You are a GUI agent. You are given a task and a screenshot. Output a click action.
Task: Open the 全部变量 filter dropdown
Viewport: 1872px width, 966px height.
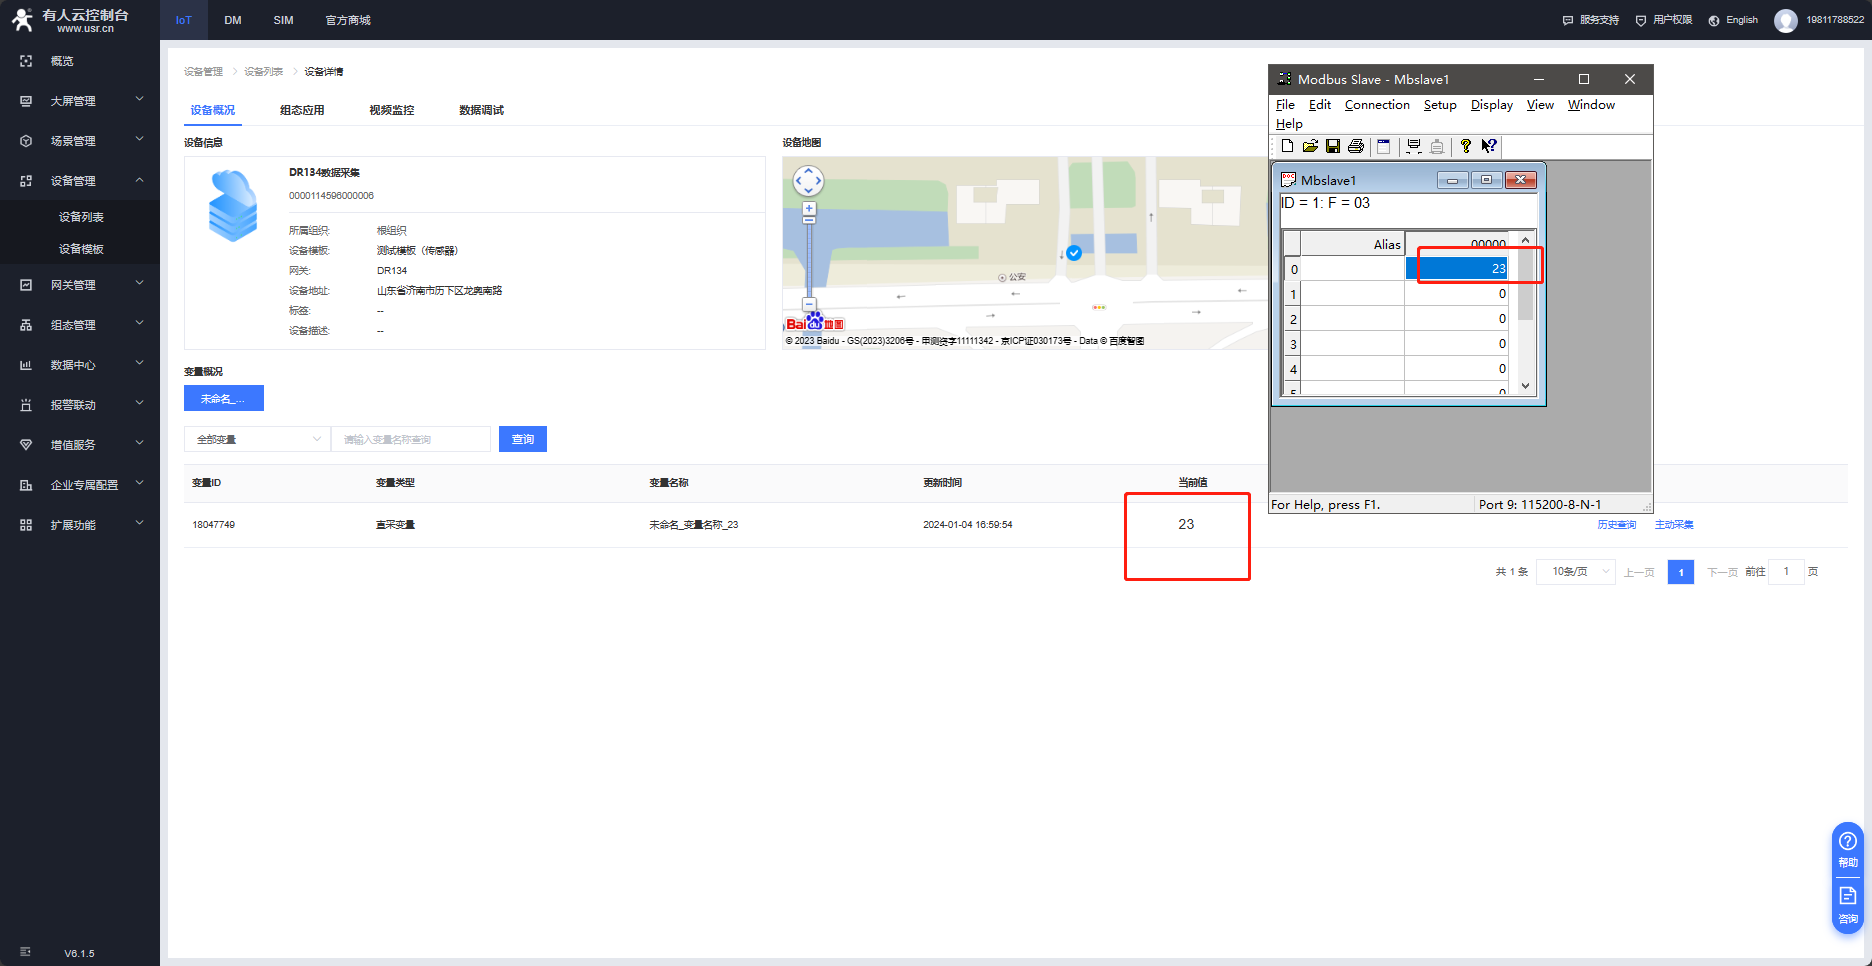pyautogui.click(x=257, y=439)
